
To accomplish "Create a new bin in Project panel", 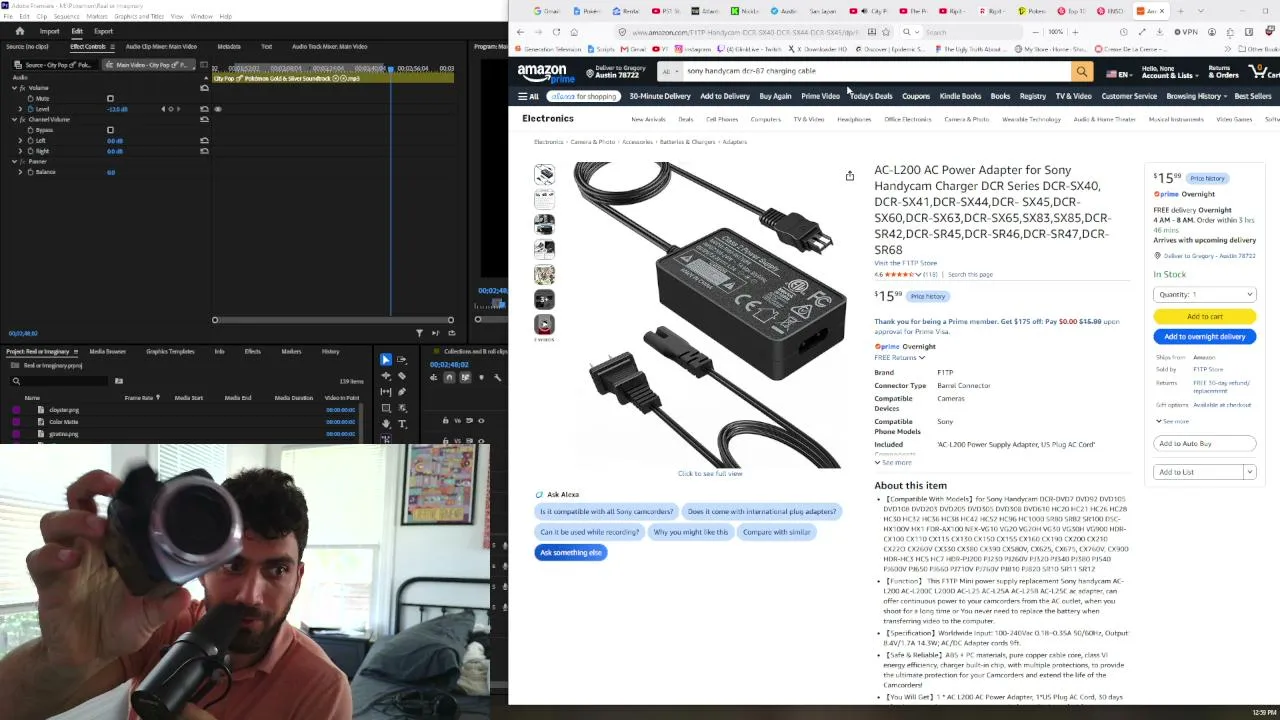I will coord(118,381).
